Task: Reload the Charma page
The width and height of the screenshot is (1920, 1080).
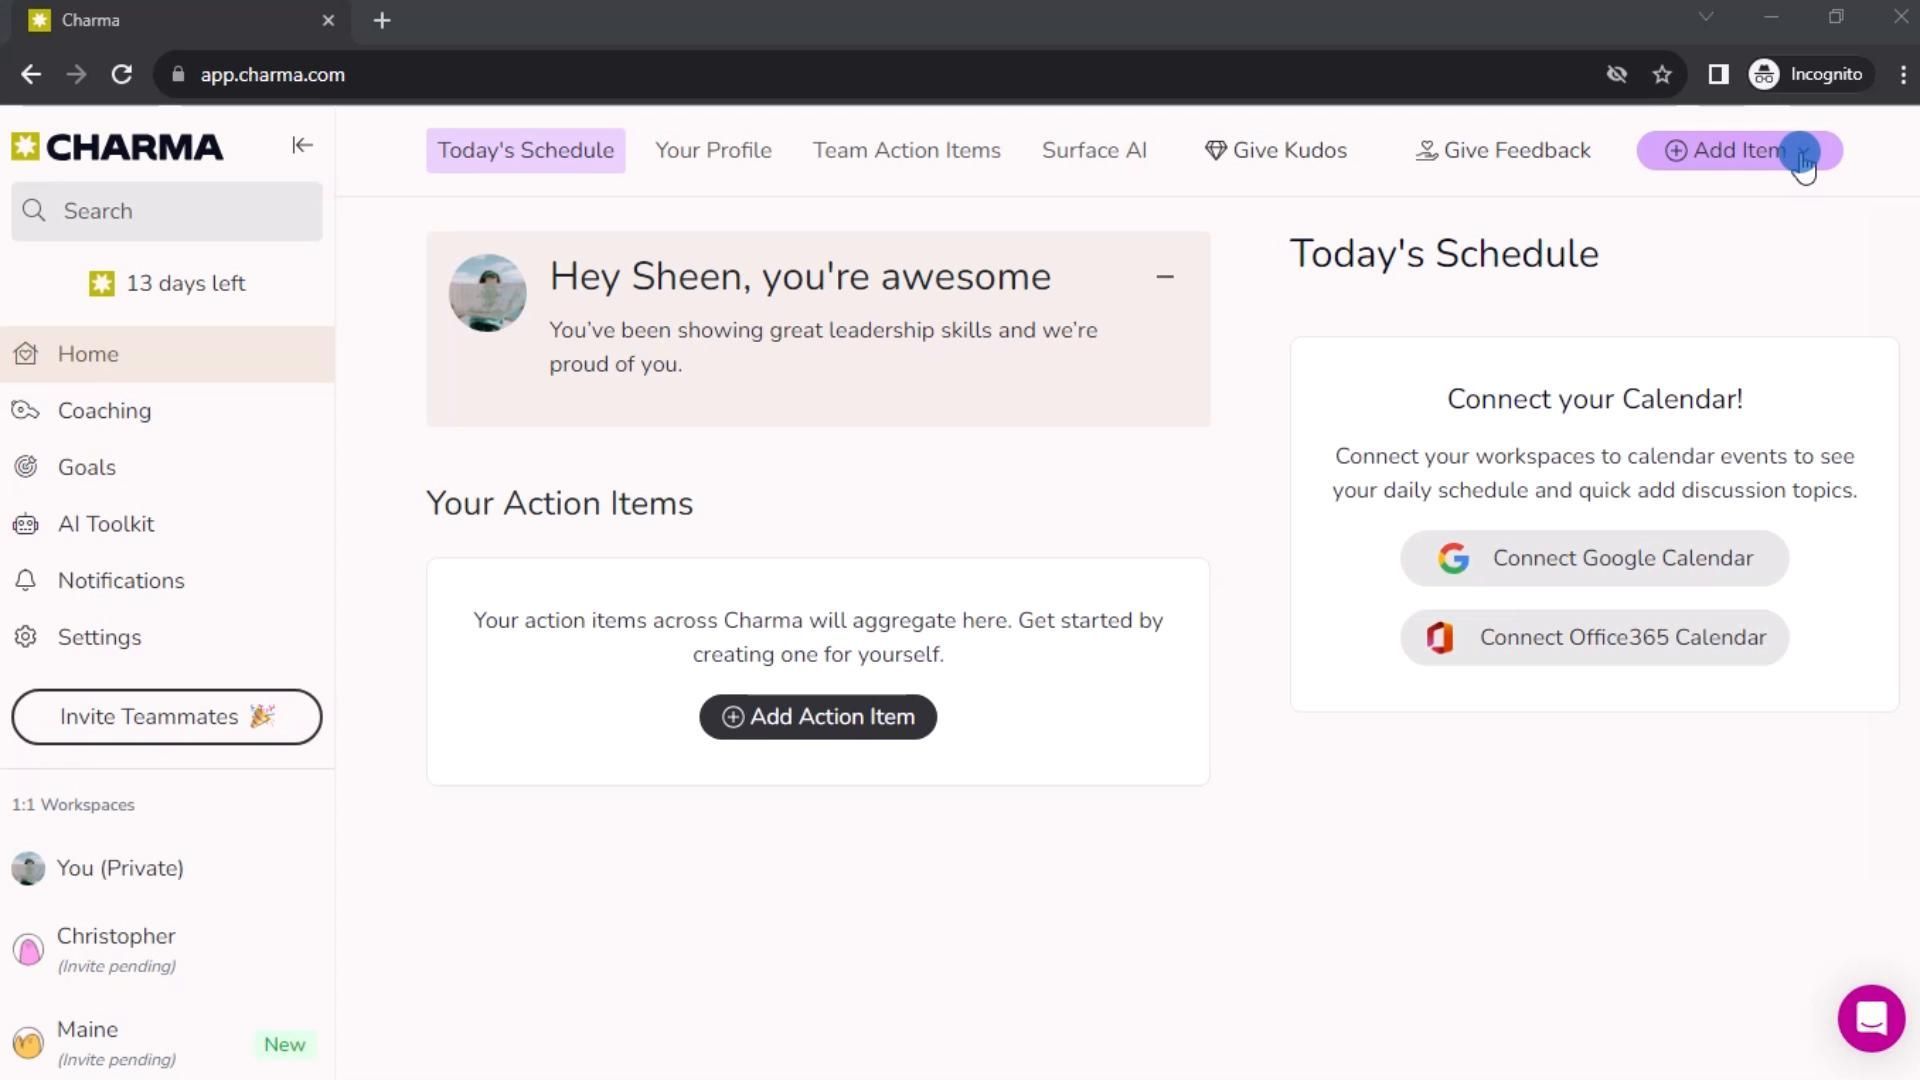Action: coord(122,75)
